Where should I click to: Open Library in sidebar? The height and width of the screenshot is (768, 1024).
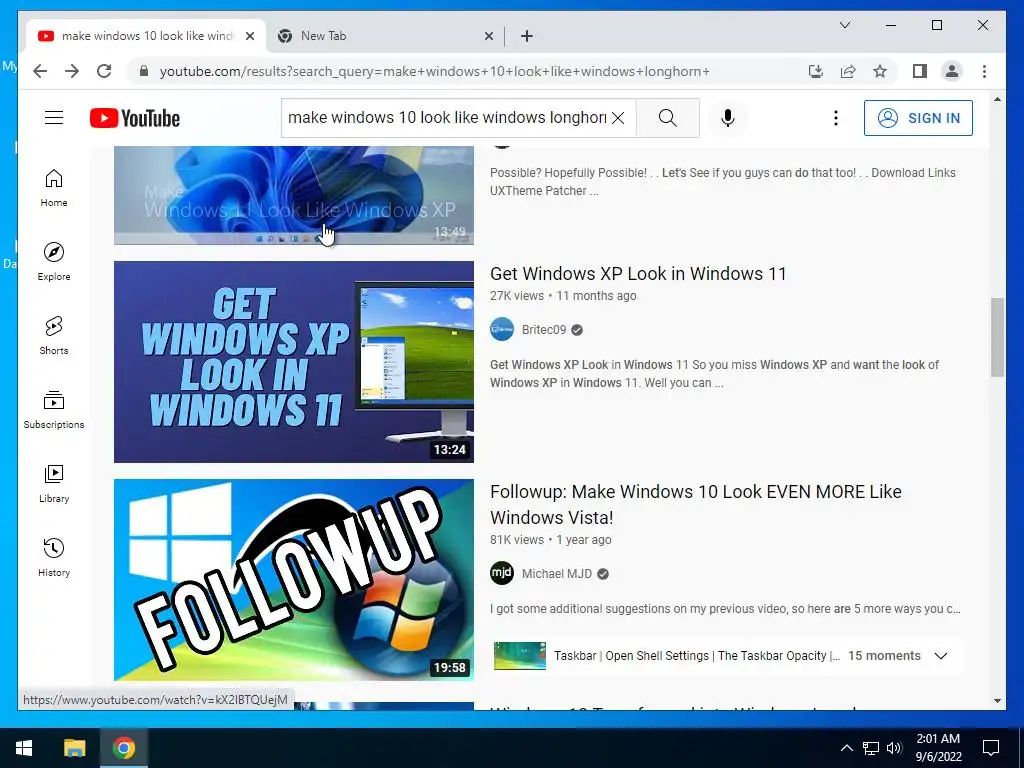54,483
